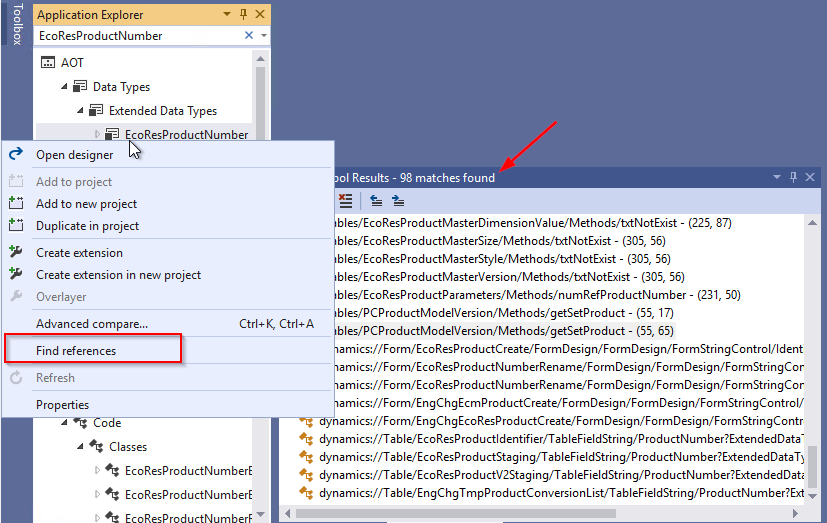Go to next result in toolbar
The height and width of the screenshot is (523, 827).
(398, 201)
